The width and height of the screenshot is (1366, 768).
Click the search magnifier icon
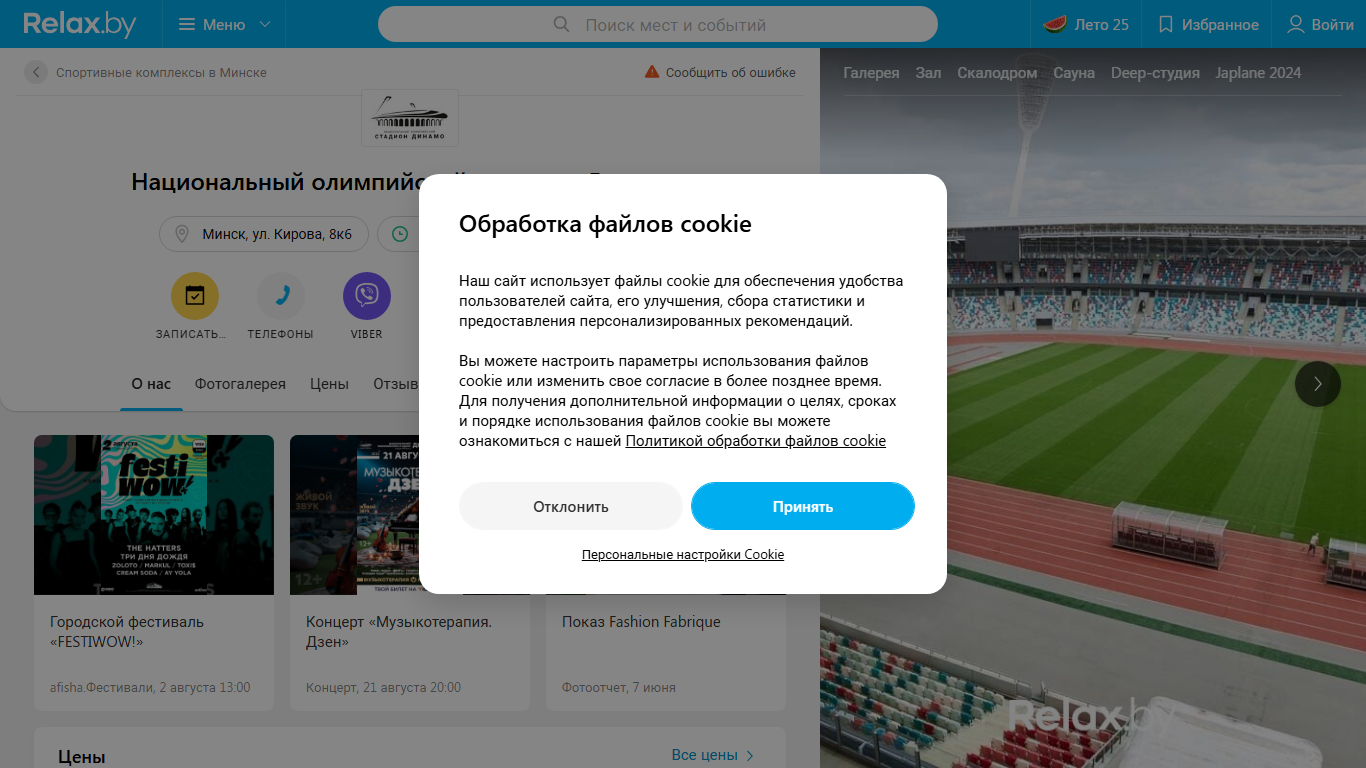coord(562,24)
